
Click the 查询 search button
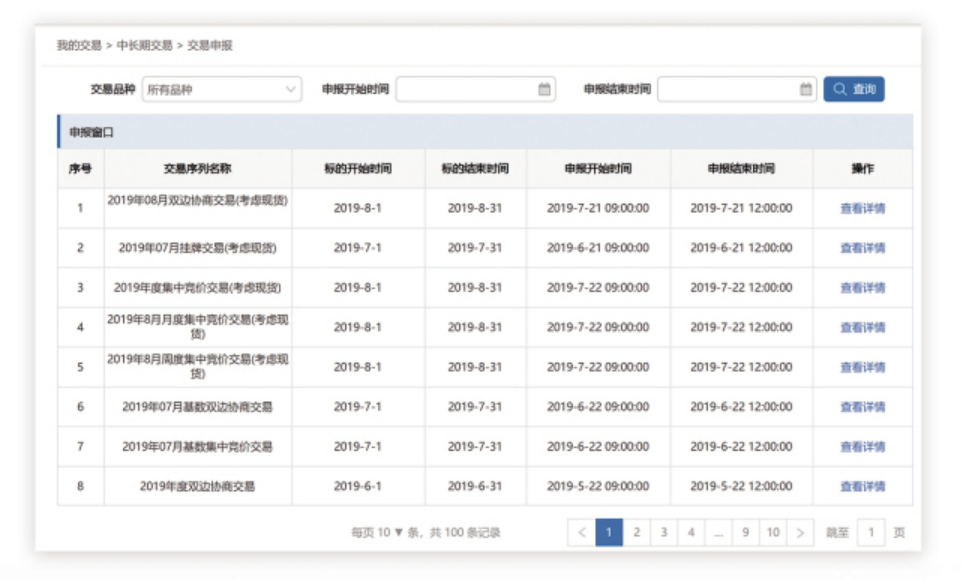tap(854, 89)
